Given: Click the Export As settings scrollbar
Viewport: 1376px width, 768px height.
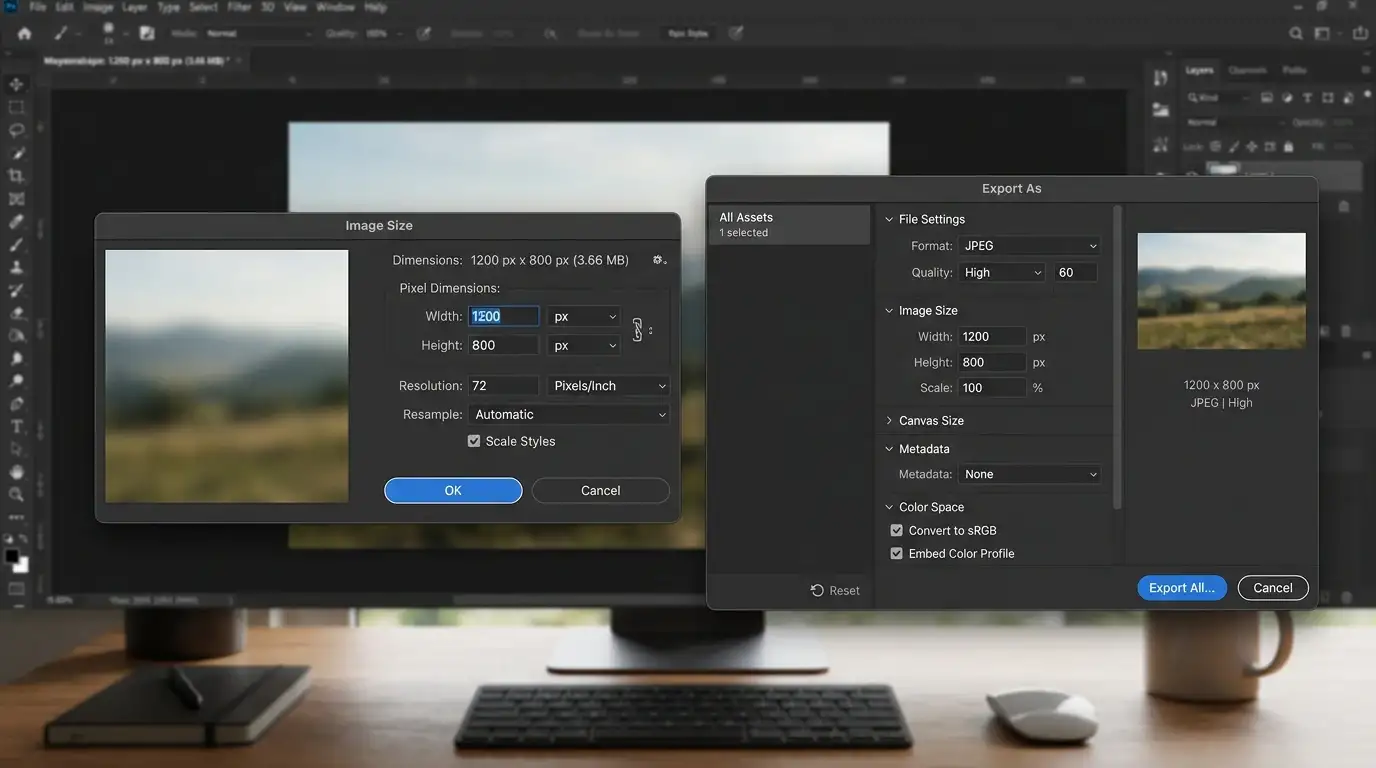Looking at the screenshot, I should point(1117,358).
